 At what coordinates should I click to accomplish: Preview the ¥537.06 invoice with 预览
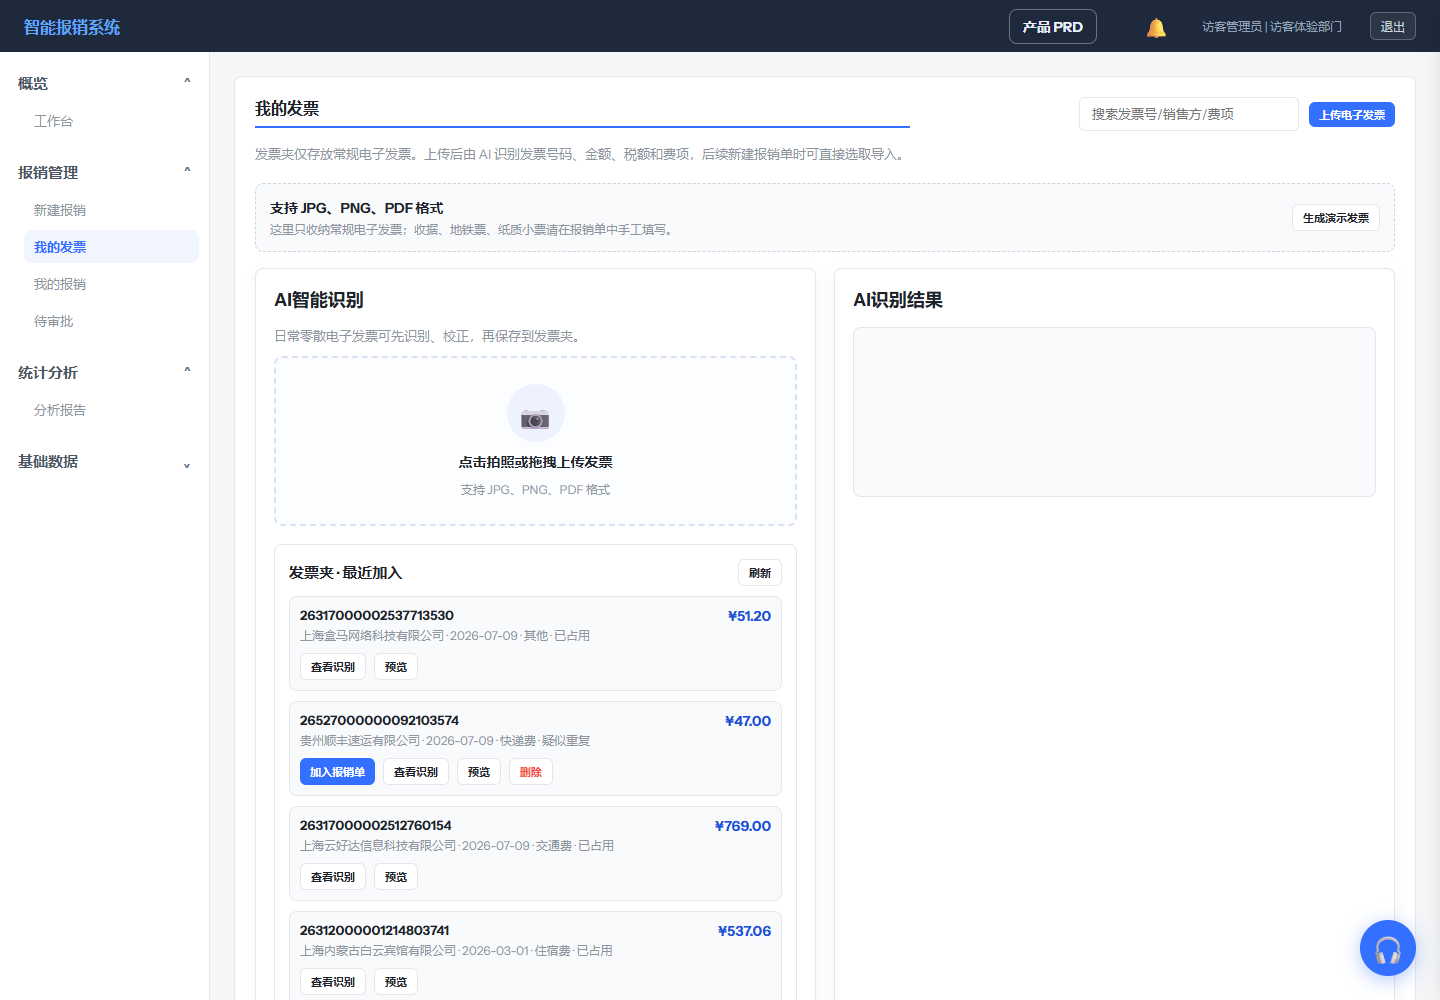[396, 982]
